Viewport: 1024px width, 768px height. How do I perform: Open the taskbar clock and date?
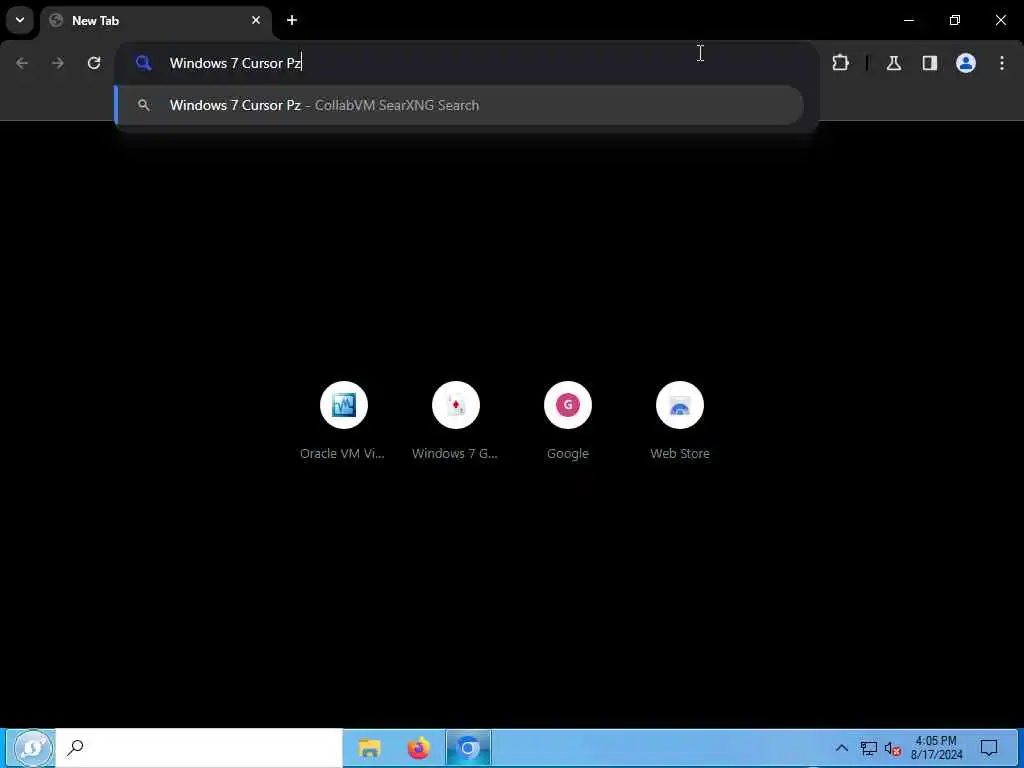[936, 748]
